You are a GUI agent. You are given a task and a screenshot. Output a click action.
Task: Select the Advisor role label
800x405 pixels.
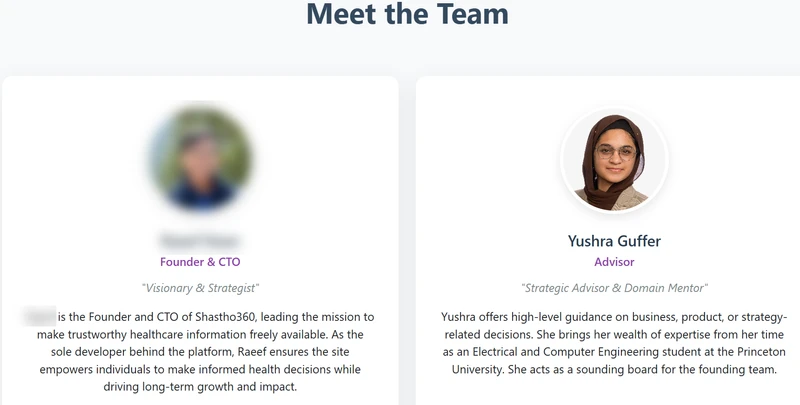pyautogui.click(x=614, y=262)
